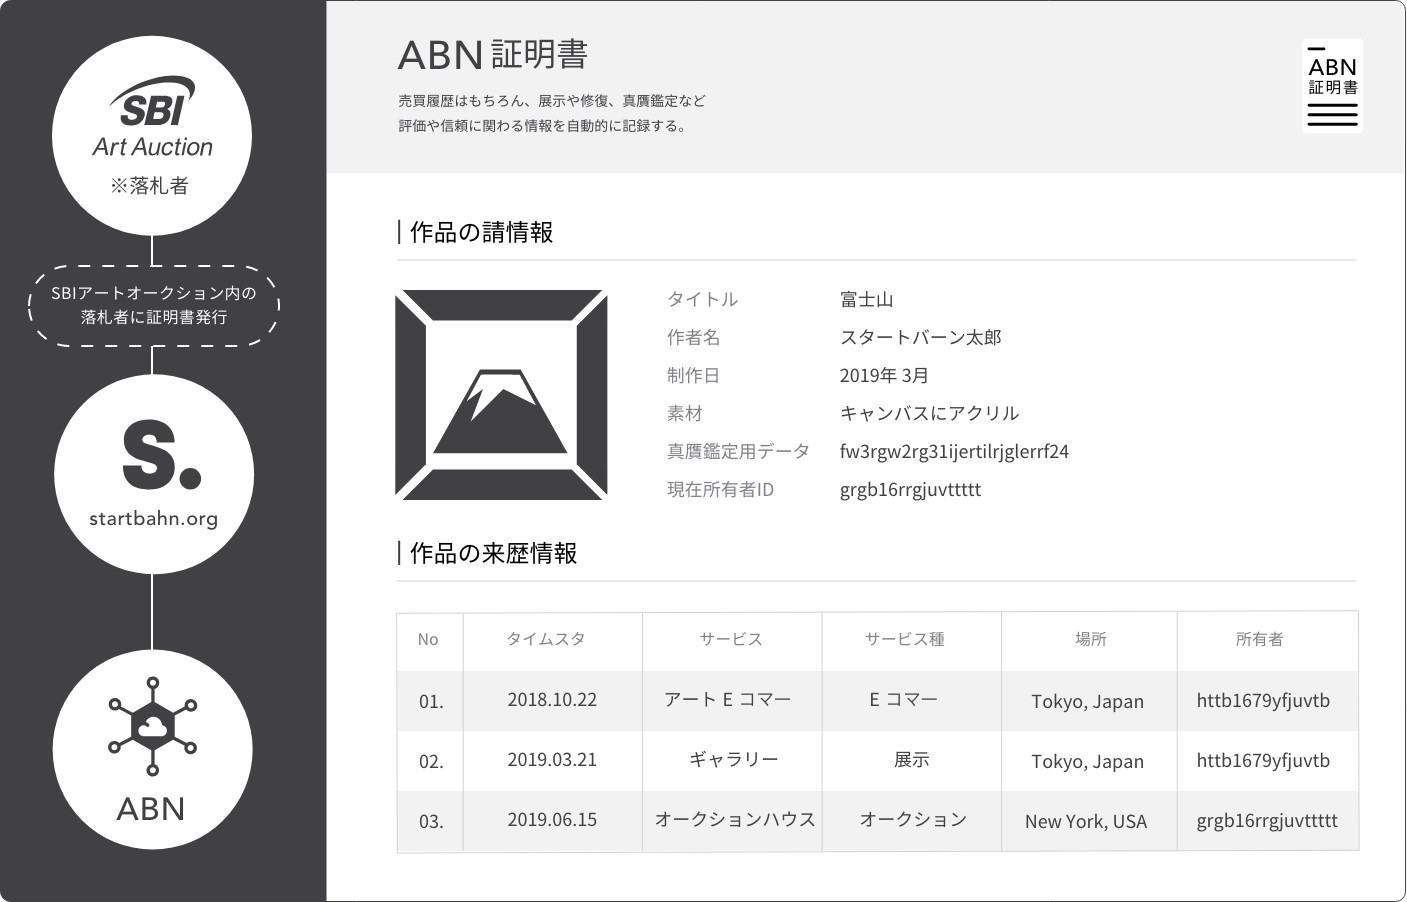Click the current owner ID grgb16rrgjuvttttt
Viewport: 1407px width, 902px height.
coord(910,489)
